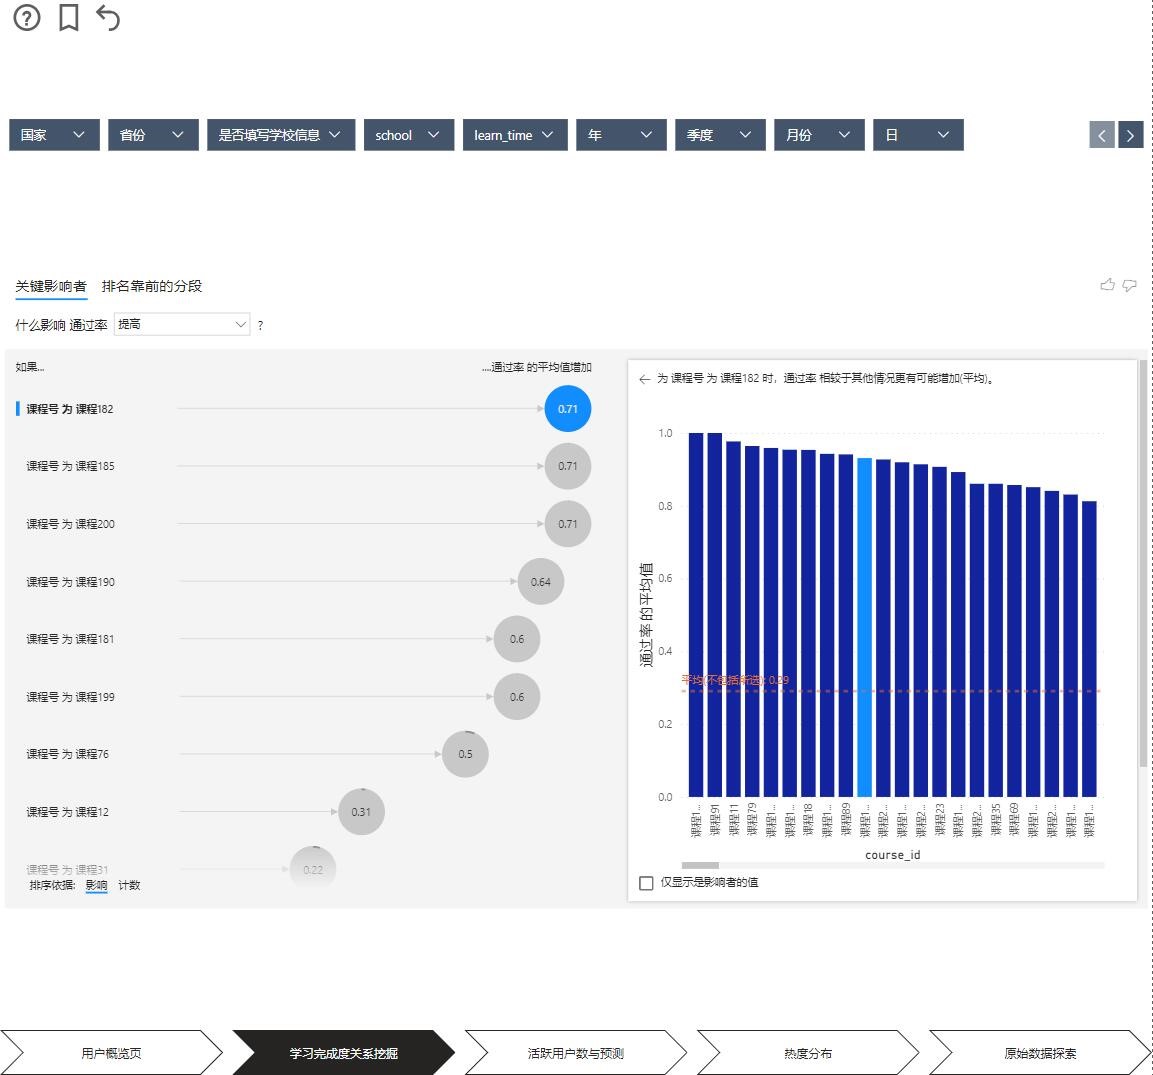Navigate to 用户概览页 page button
The width and height of the screenshot is (1153, 1075).
(111, 1053)
